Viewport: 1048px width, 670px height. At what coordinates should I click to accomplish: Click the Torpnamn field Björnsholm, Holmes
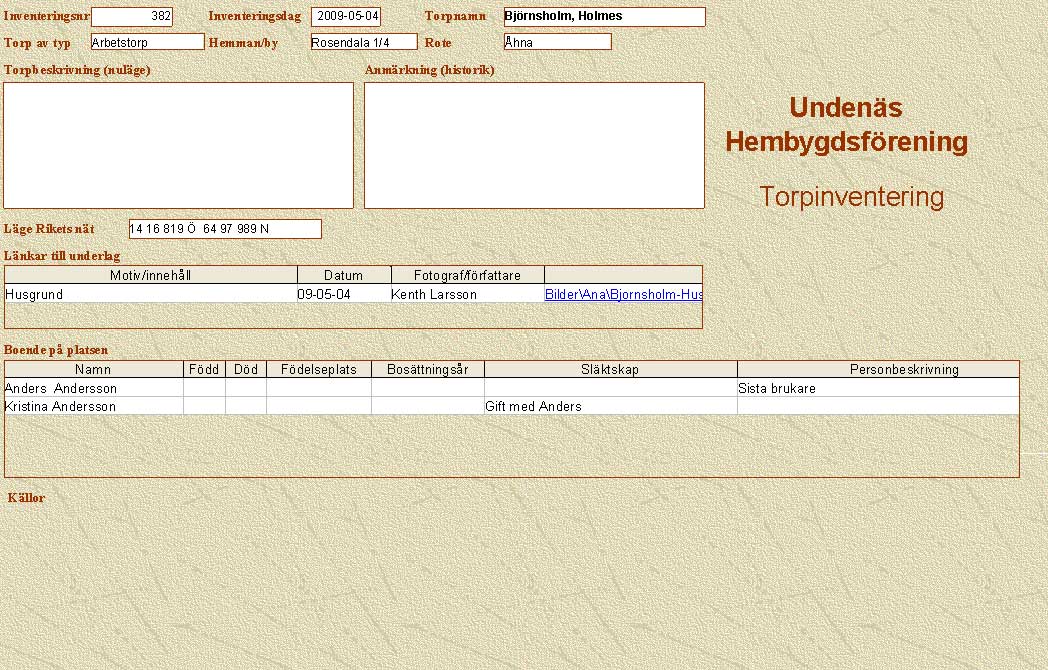[604, 17]
